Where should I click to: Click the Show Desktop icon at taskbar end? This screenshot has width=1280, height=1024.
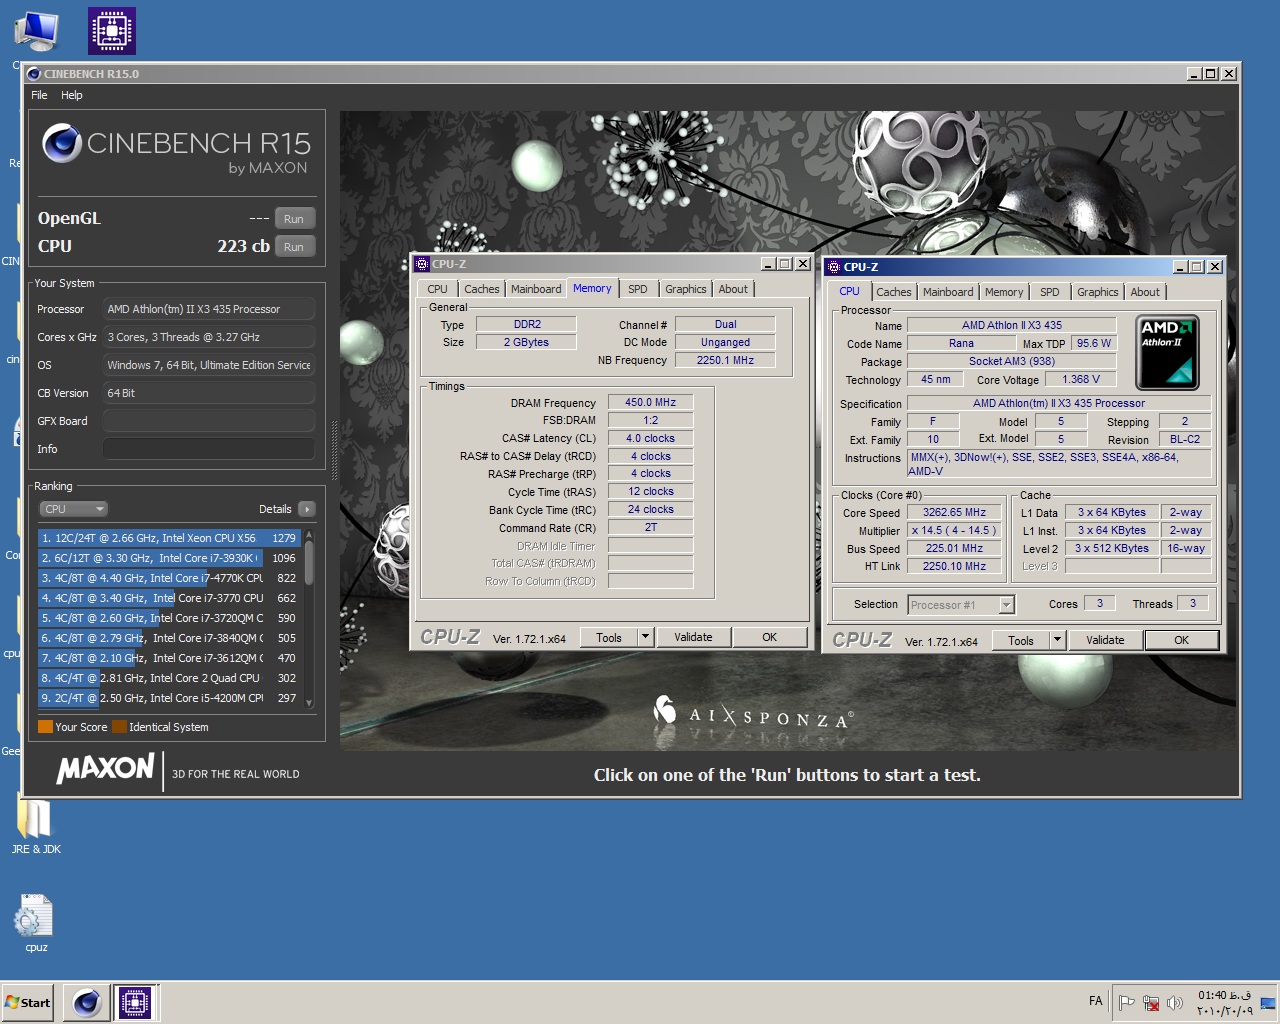click(x=1268, y=1002)
